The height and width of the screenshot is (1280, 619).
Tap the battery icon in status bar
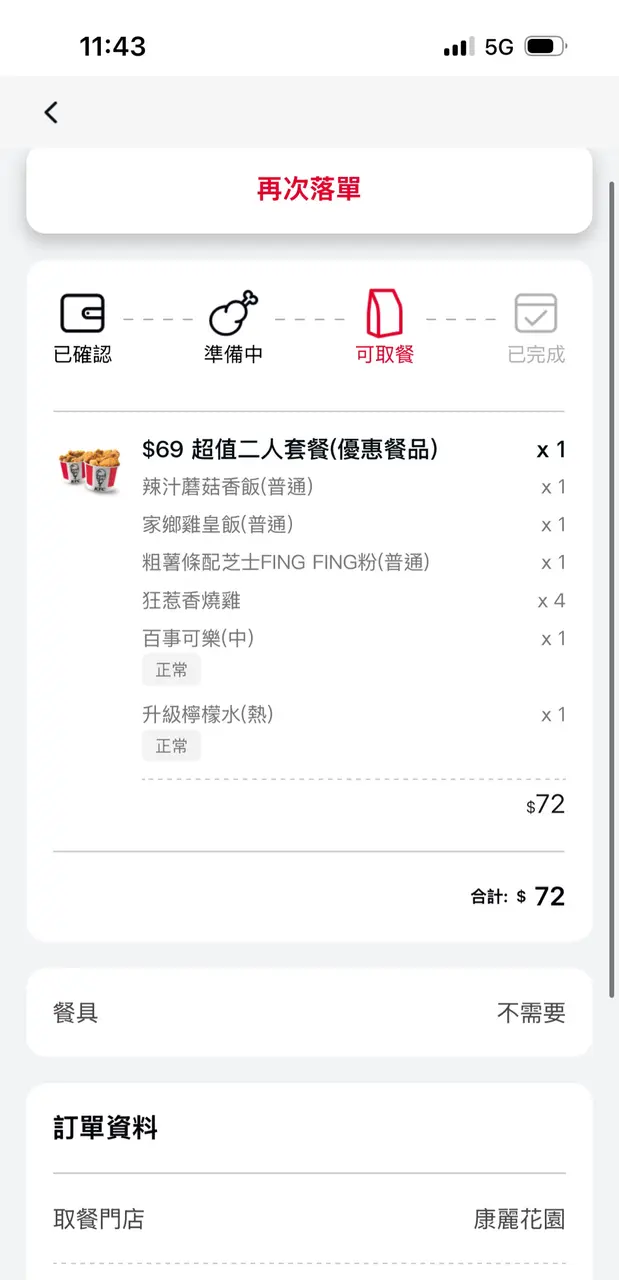pos(545,47)
